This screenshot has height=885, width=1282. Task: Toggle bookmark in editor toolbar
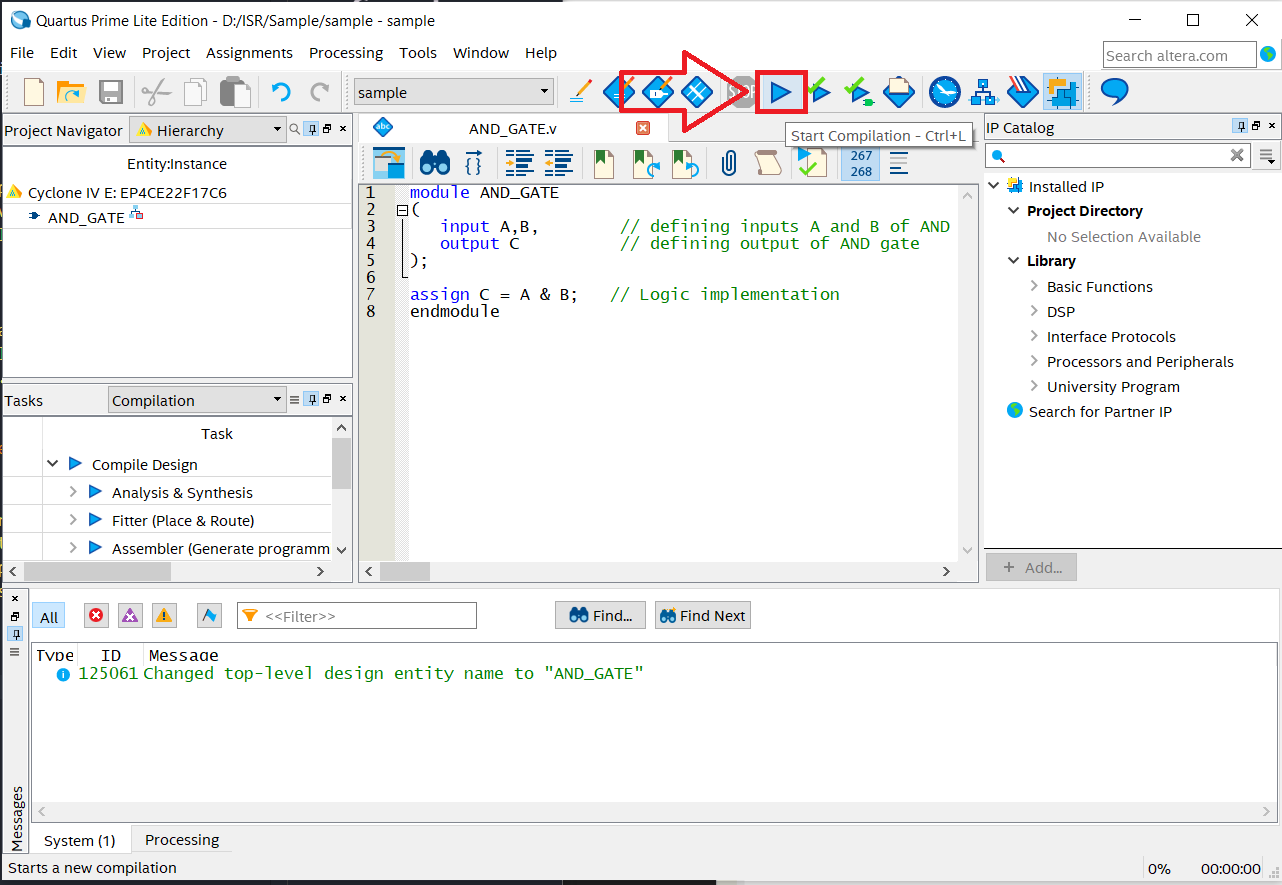click(603, 163)
